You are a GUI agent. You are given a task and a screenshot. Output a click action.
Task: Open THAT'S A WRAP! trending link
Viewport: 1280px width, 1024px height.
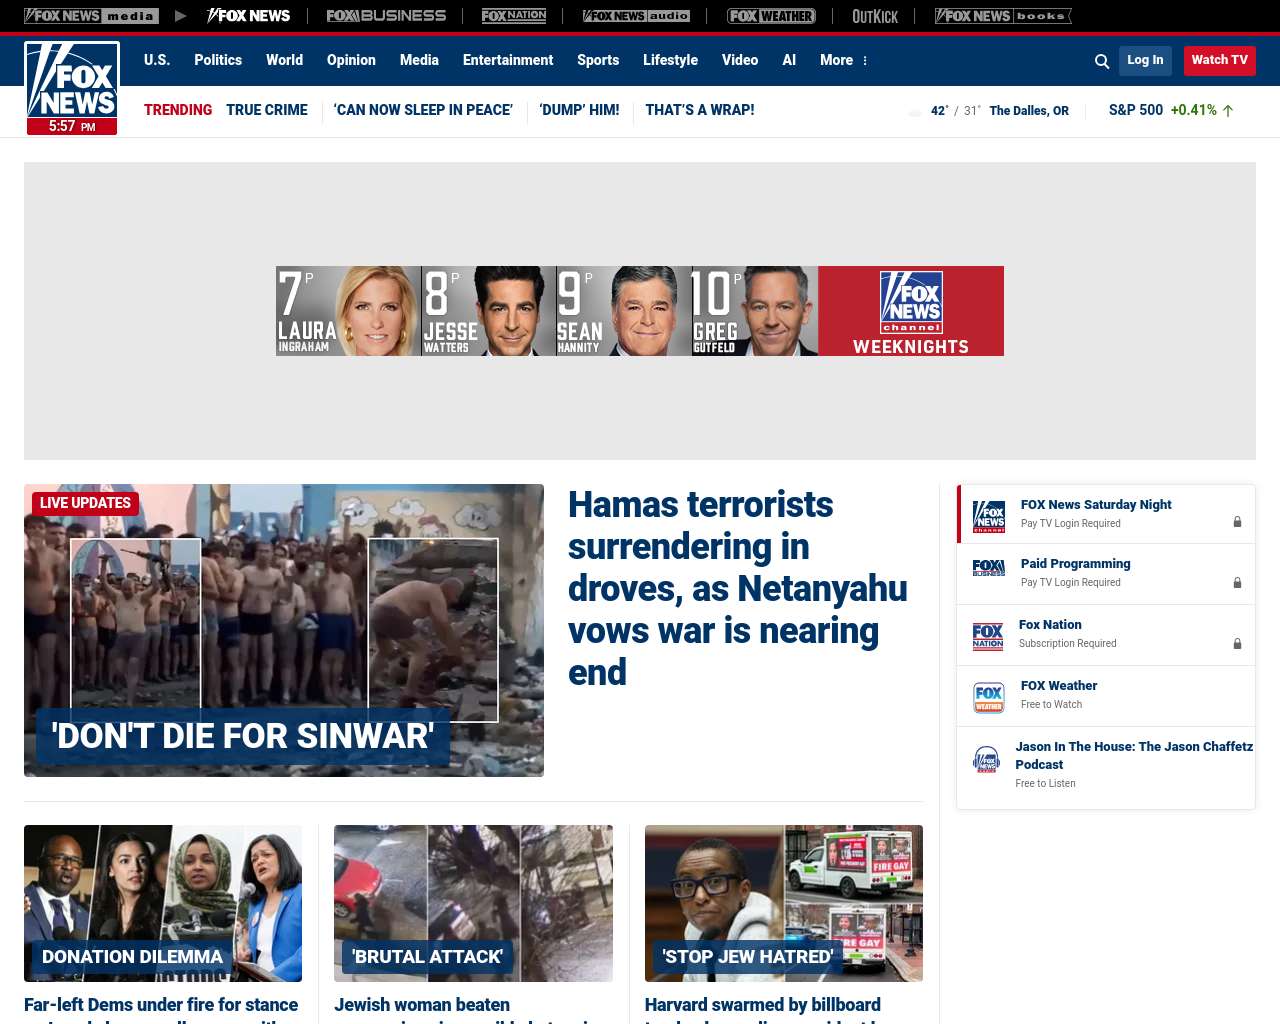700,110
